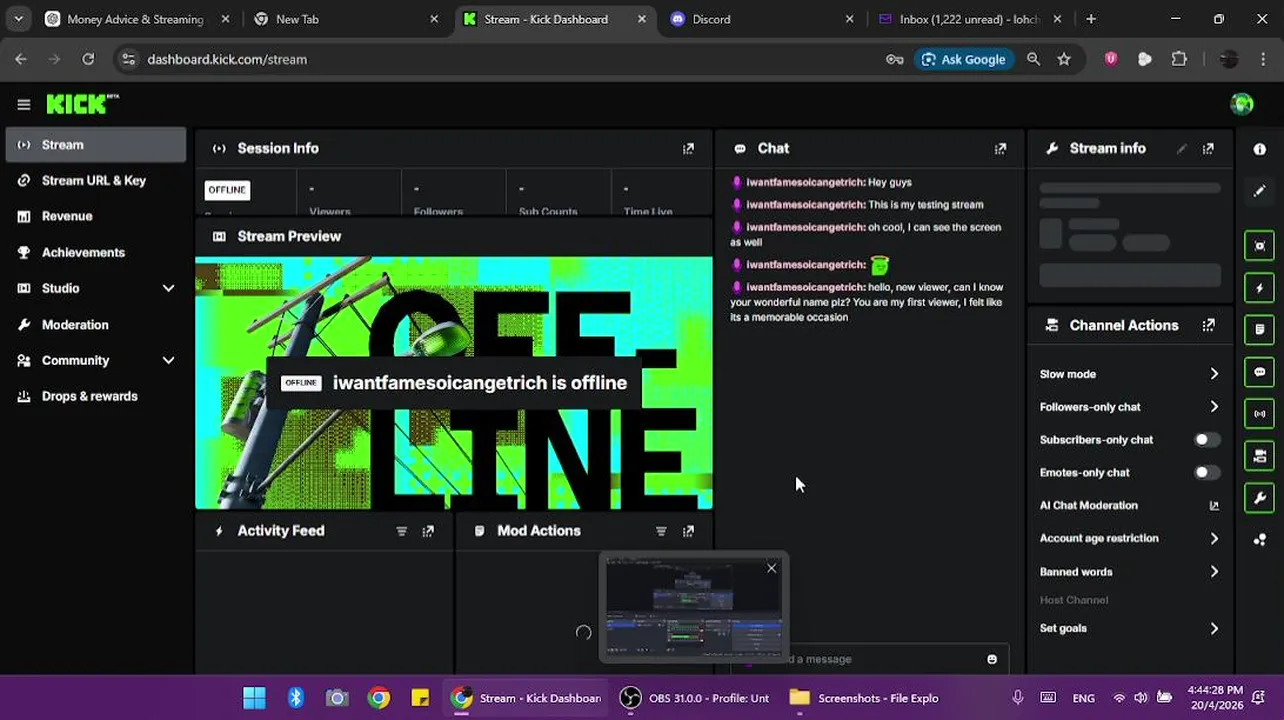Open Stream URL & Key page
Screen dimensions: 1284x720
coord(96,180)
